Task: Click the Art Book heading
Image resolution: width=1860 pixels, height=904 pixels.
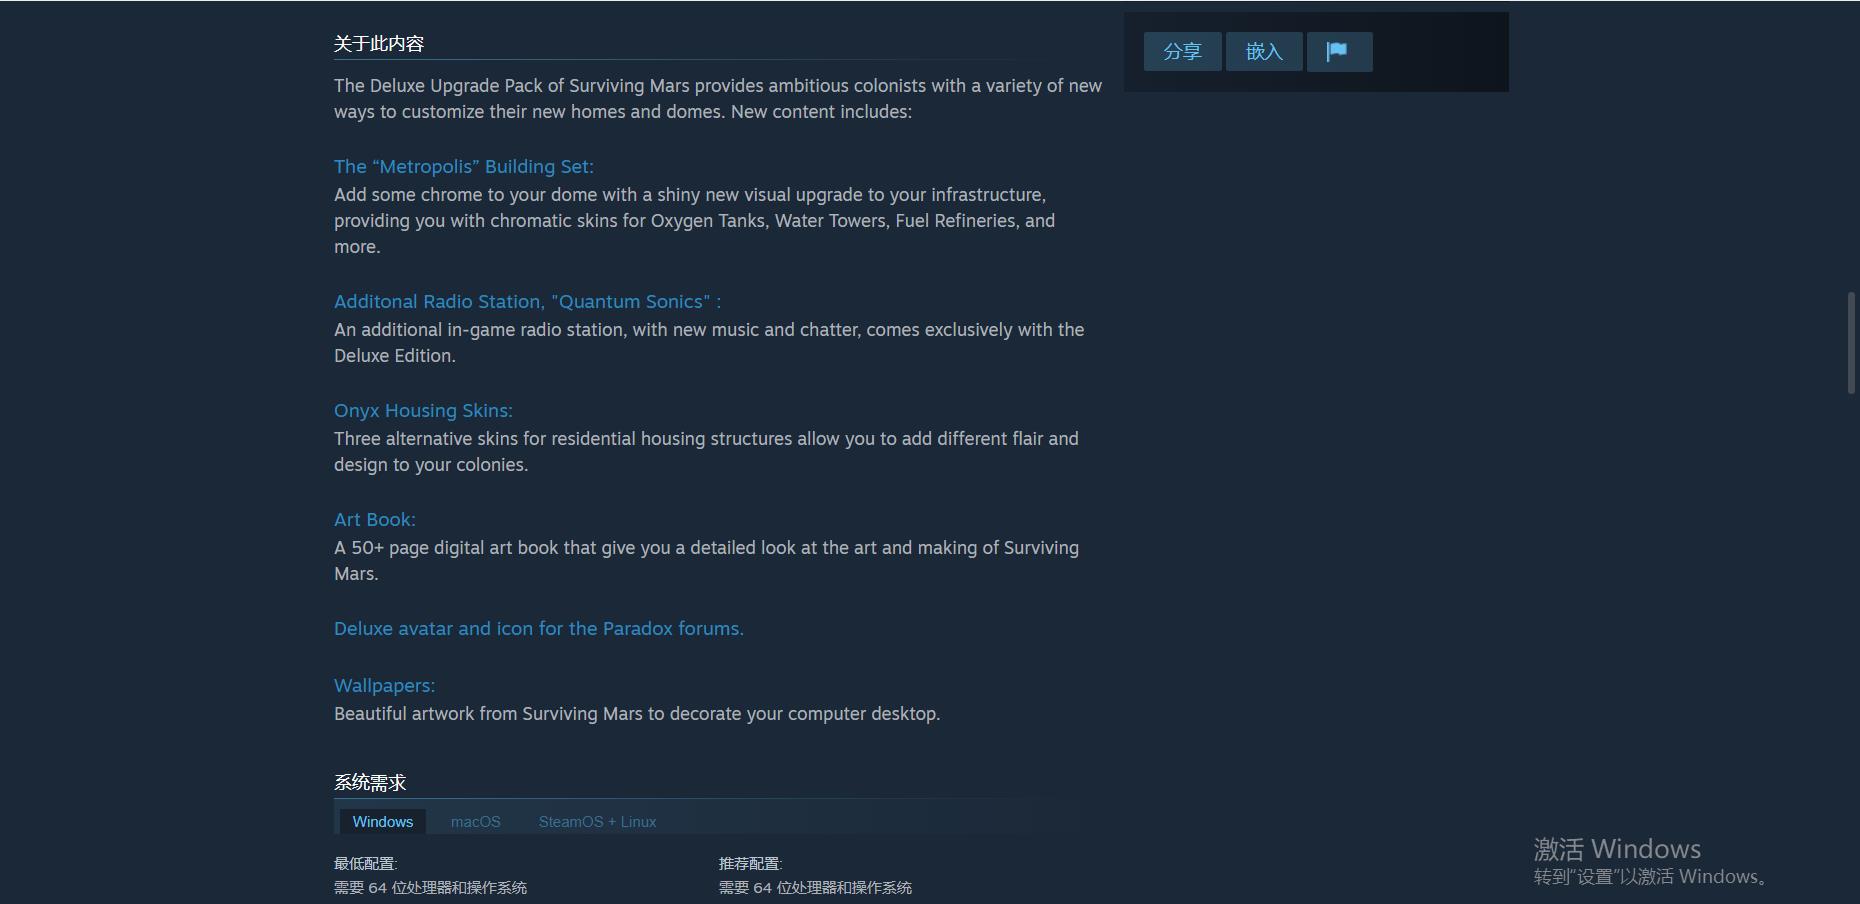Action: (375, 520)
